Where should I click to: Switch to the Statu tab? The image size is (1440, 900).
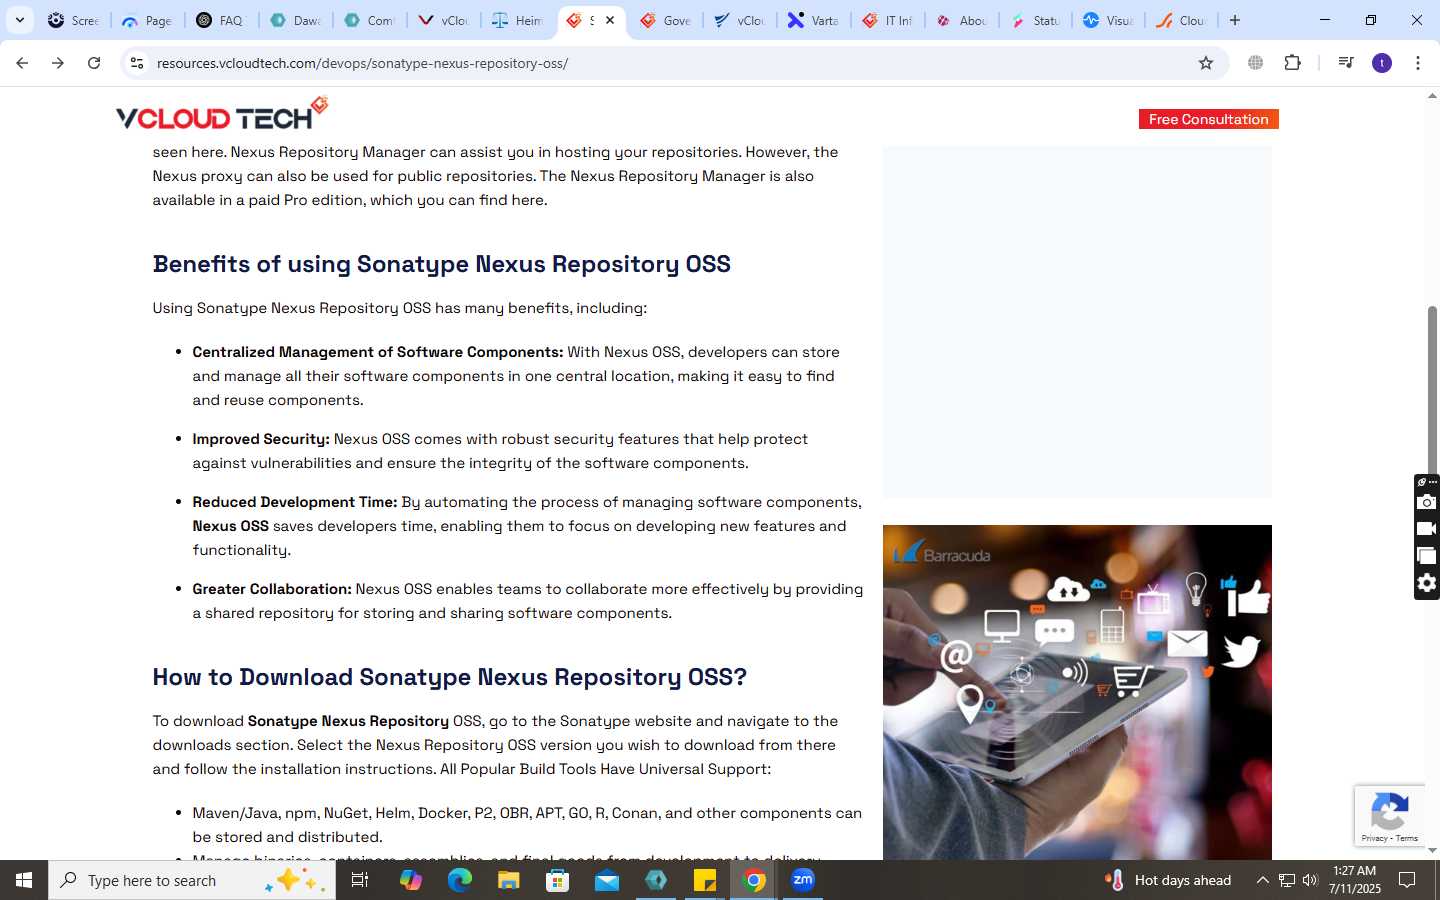[x=1035, y=20]
